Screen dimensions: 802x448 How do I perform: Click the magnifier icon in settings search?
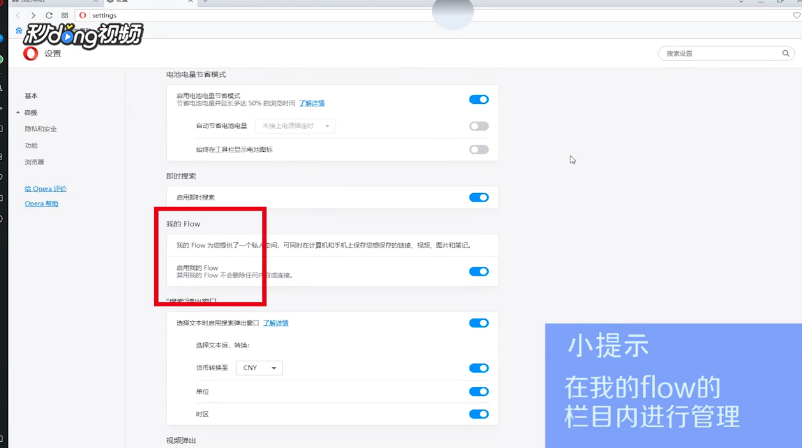point(786,53)
